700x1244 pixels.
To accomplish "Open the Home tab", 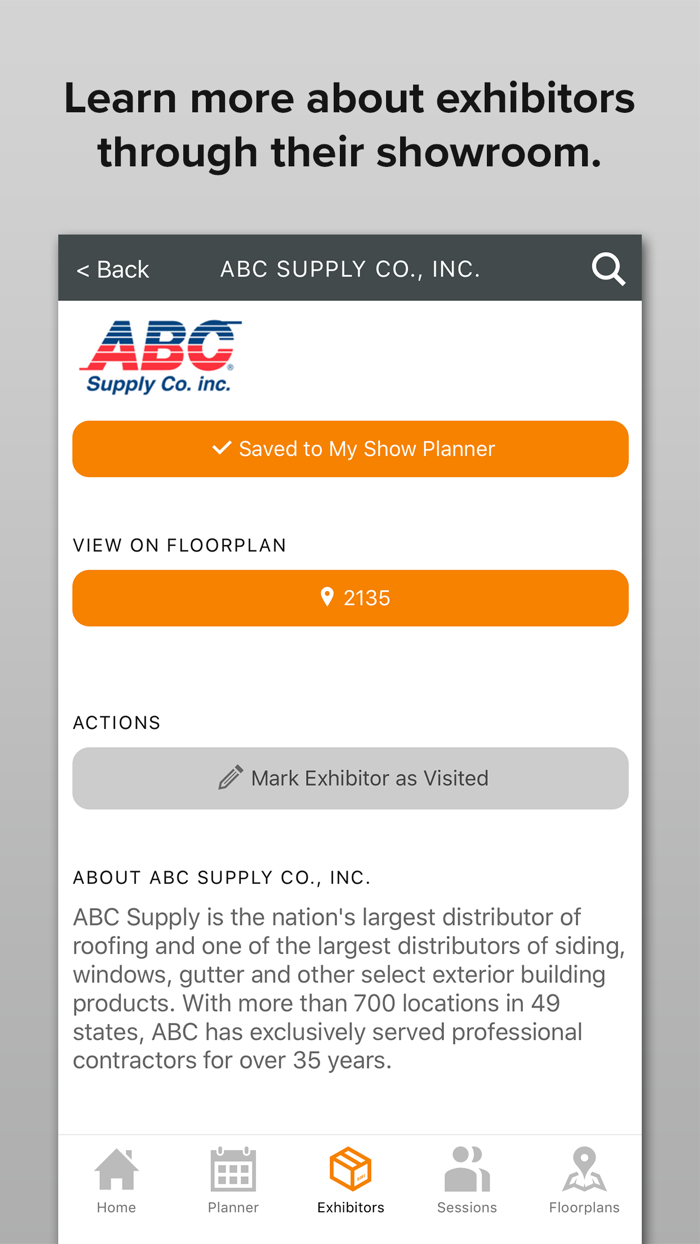I will (116, 1180).
